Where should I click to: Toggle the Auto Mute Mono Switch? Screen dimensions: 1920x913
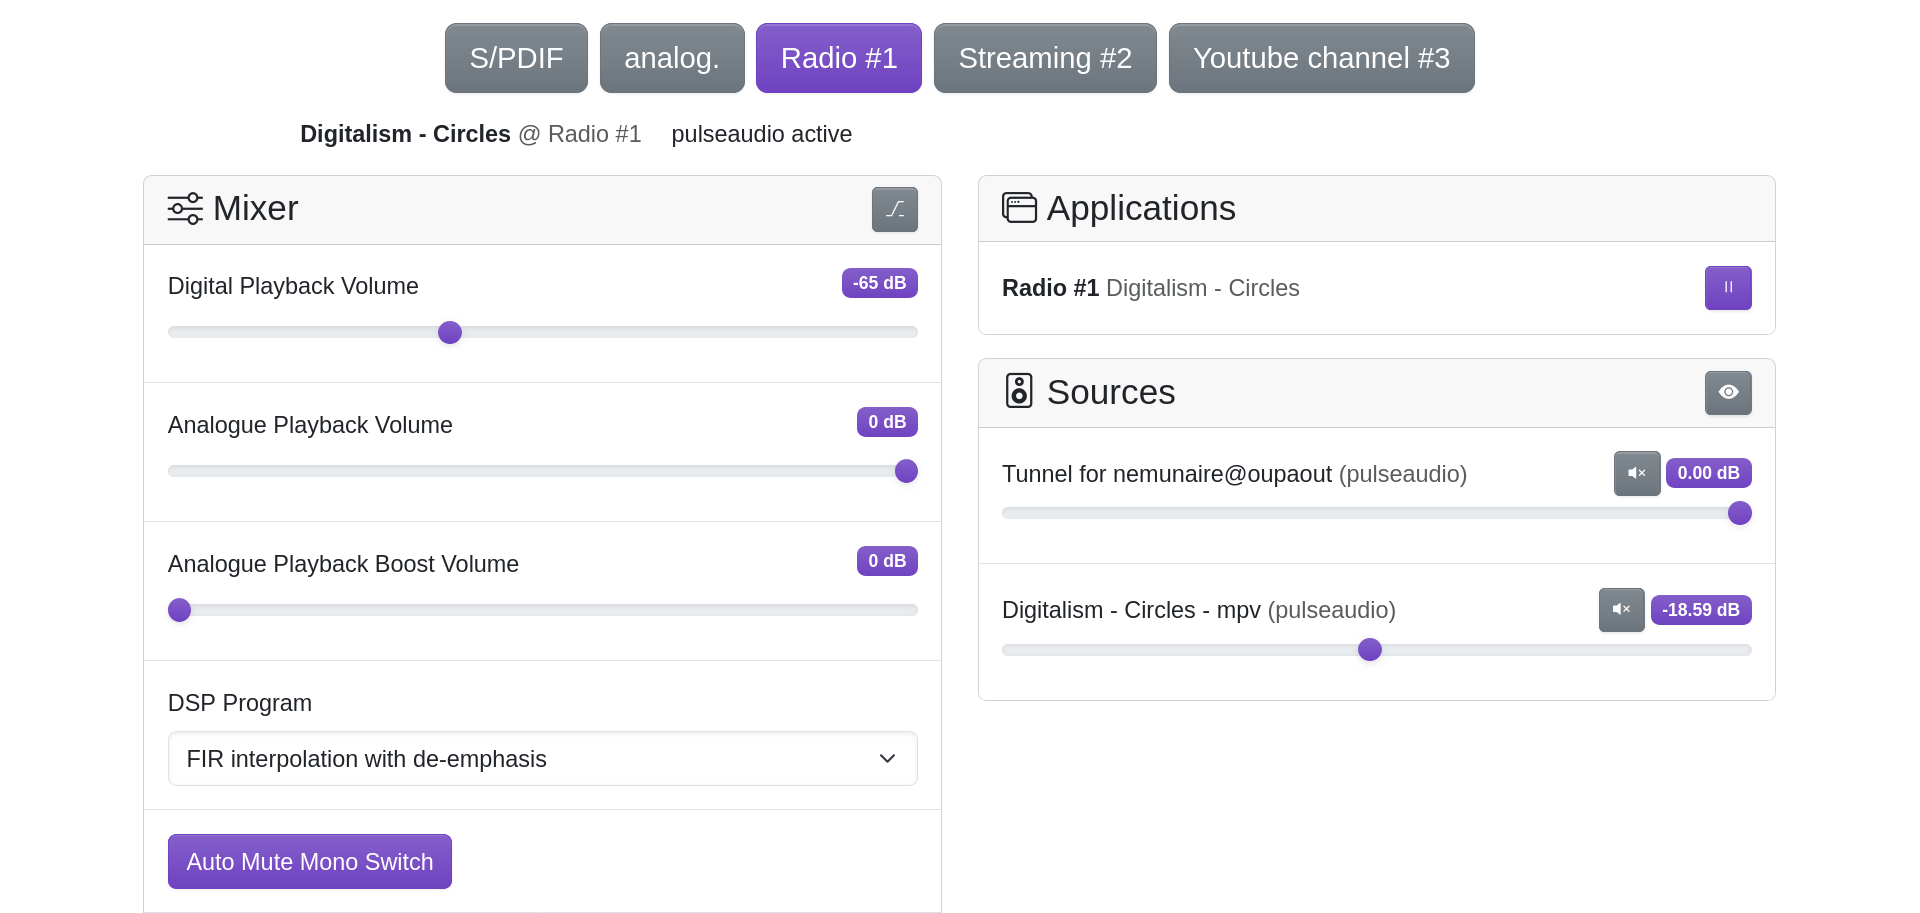pos(310,862)
